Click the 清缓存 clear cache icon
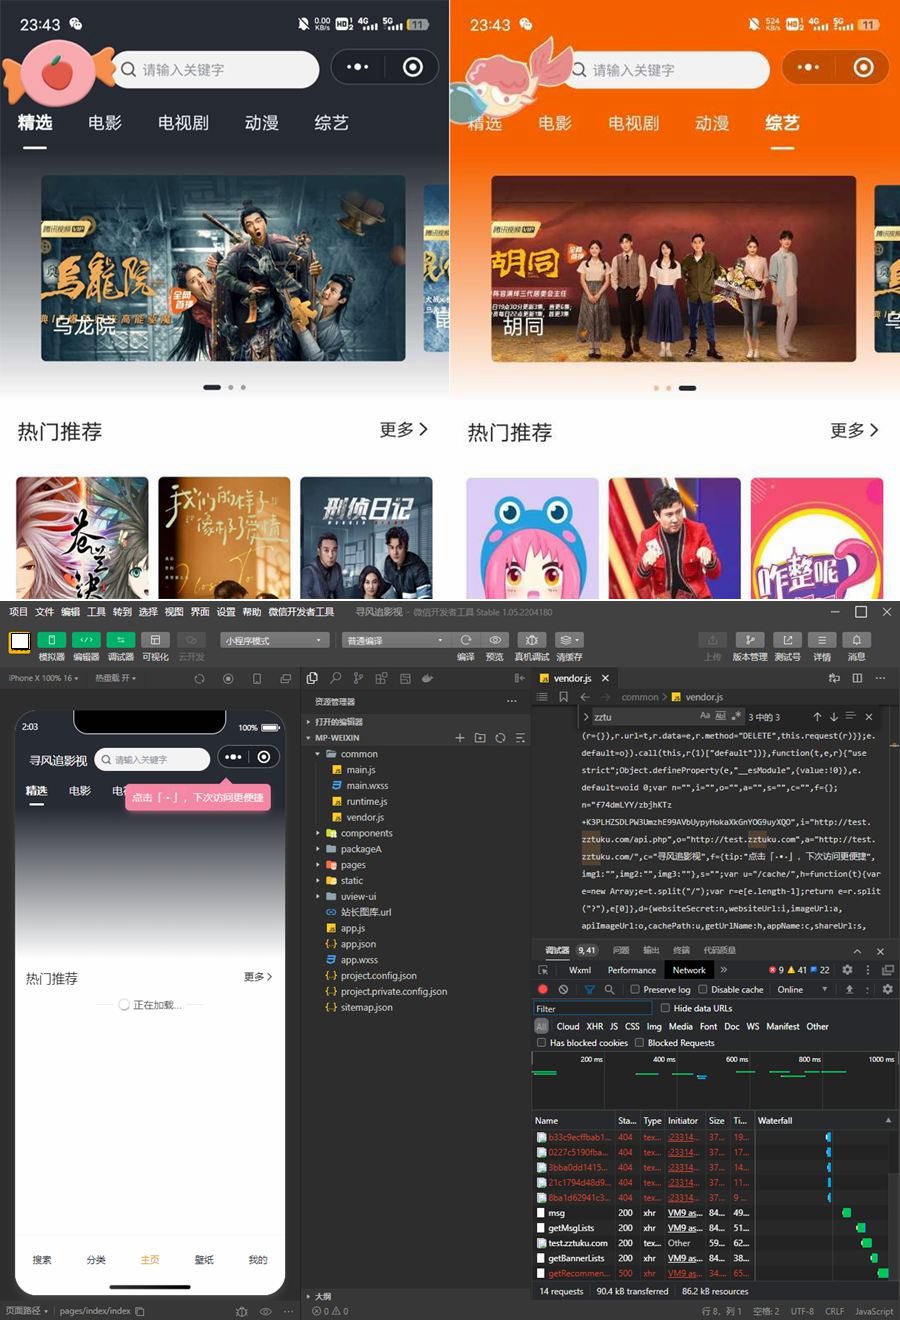The image size is (900, 1320). (567, 640)
